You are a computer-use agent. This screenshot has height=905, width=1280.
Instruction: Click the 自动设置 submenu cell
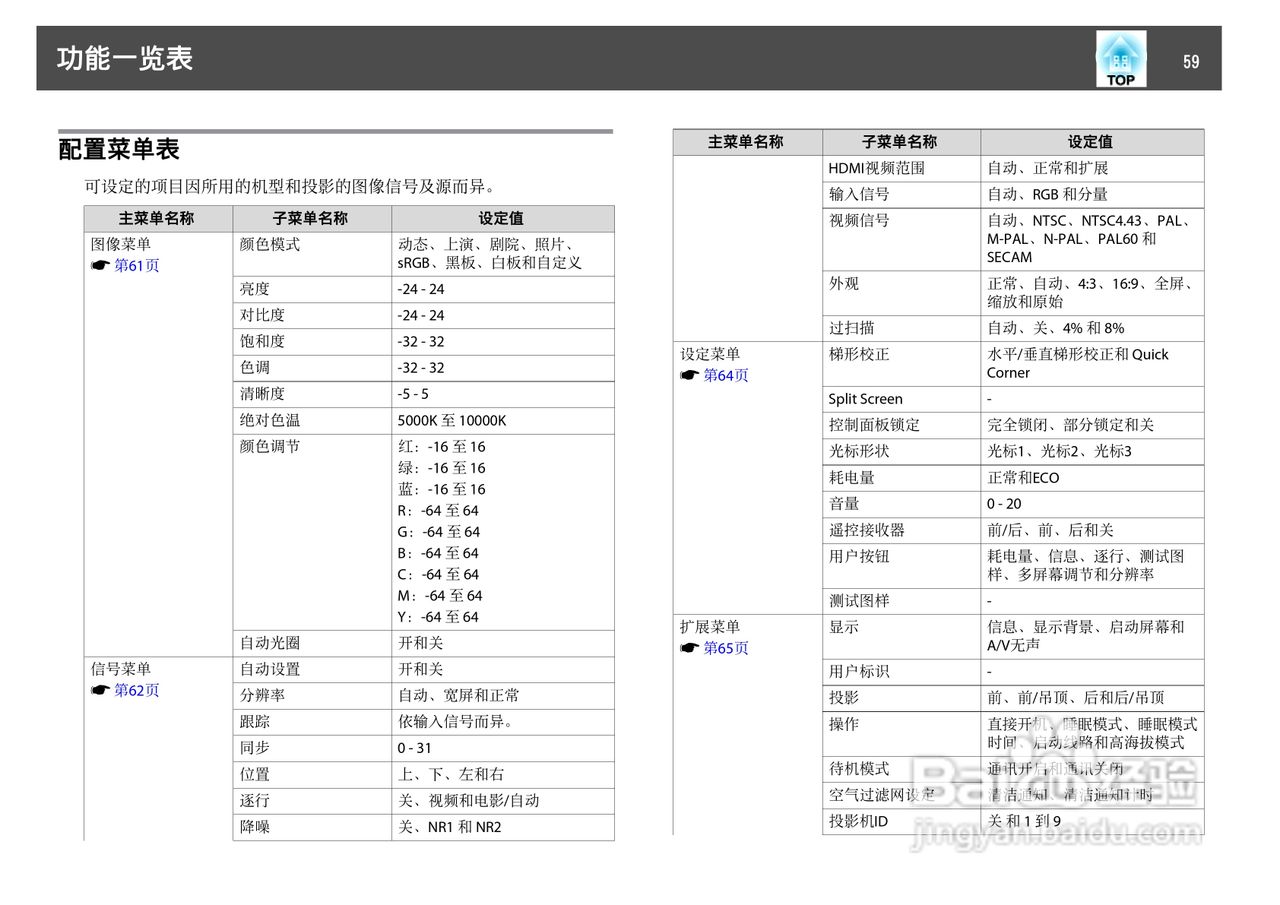[x=312, y=669]
